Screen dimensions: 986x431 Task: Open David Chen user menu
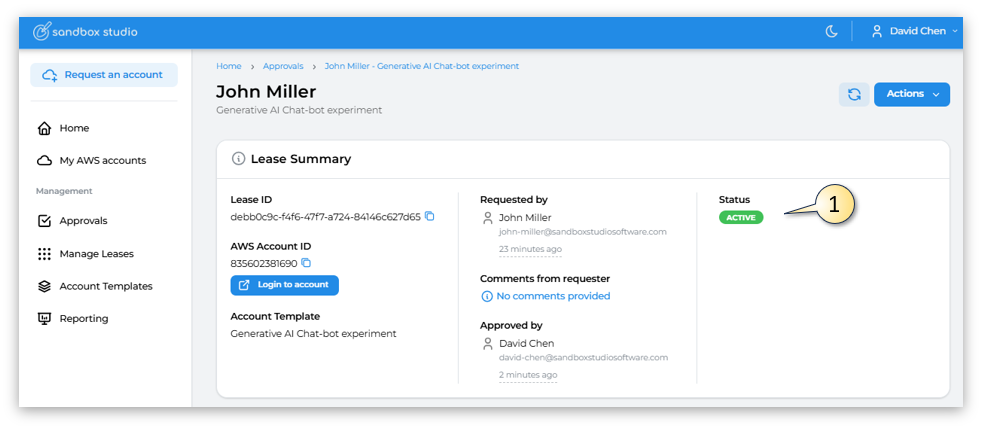[x=914, y=31]
